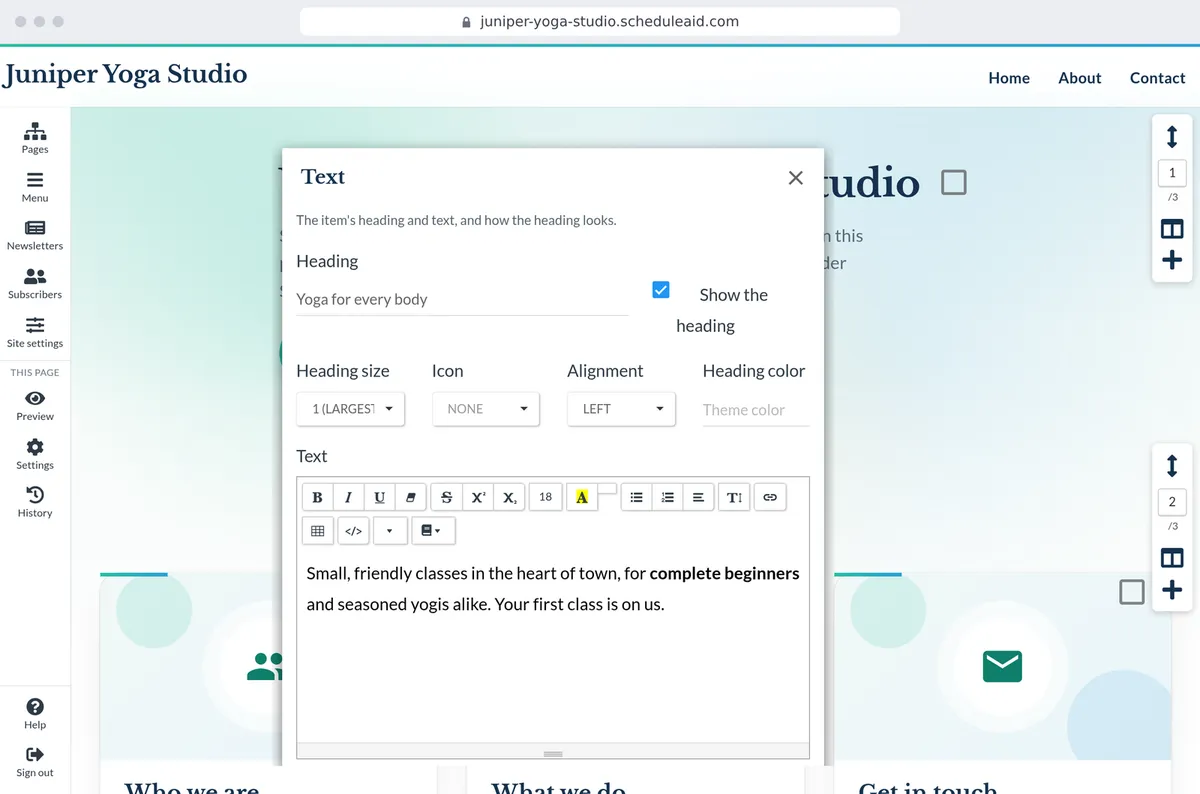
Task: Sign out using the sidebar icon
Action: coord(35,762)
